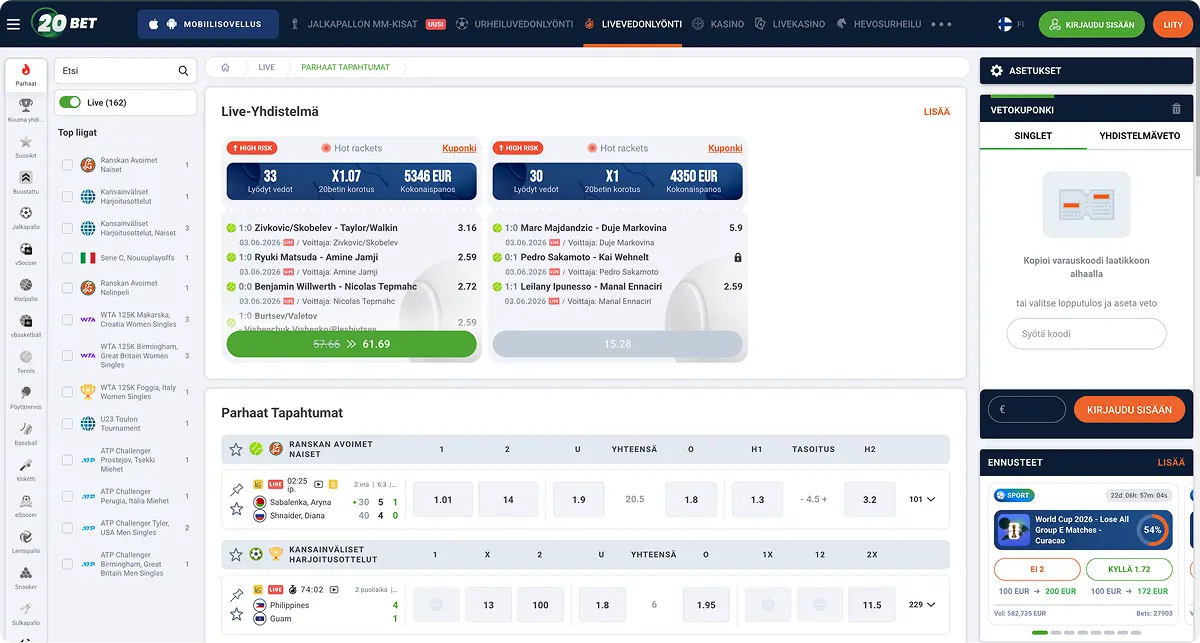Viewport: 1200px width, 643px height.
Task: Open the three-dots more menu in top navigation
Action: point(940,24)
